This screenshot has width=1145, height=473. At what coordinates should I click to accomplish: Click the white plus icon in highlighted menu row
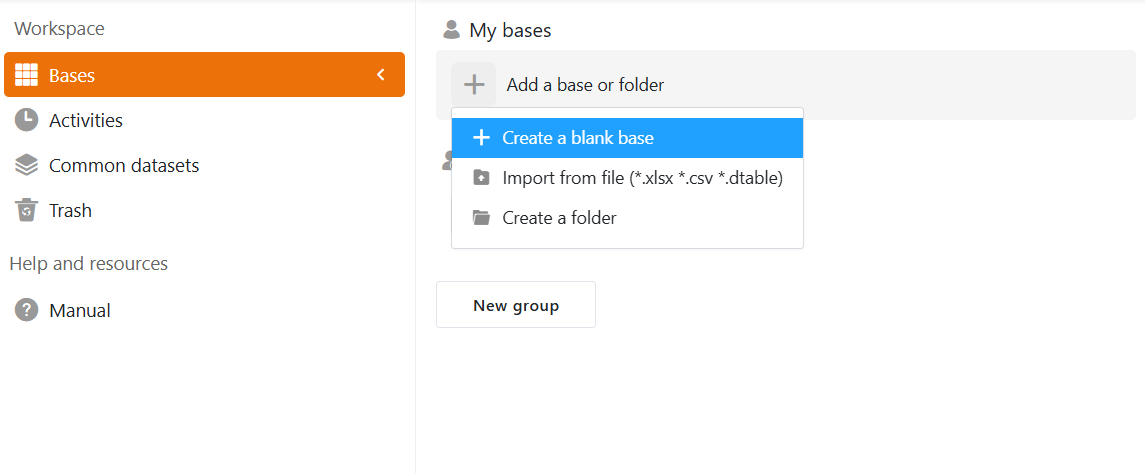[x=481, y=138]
